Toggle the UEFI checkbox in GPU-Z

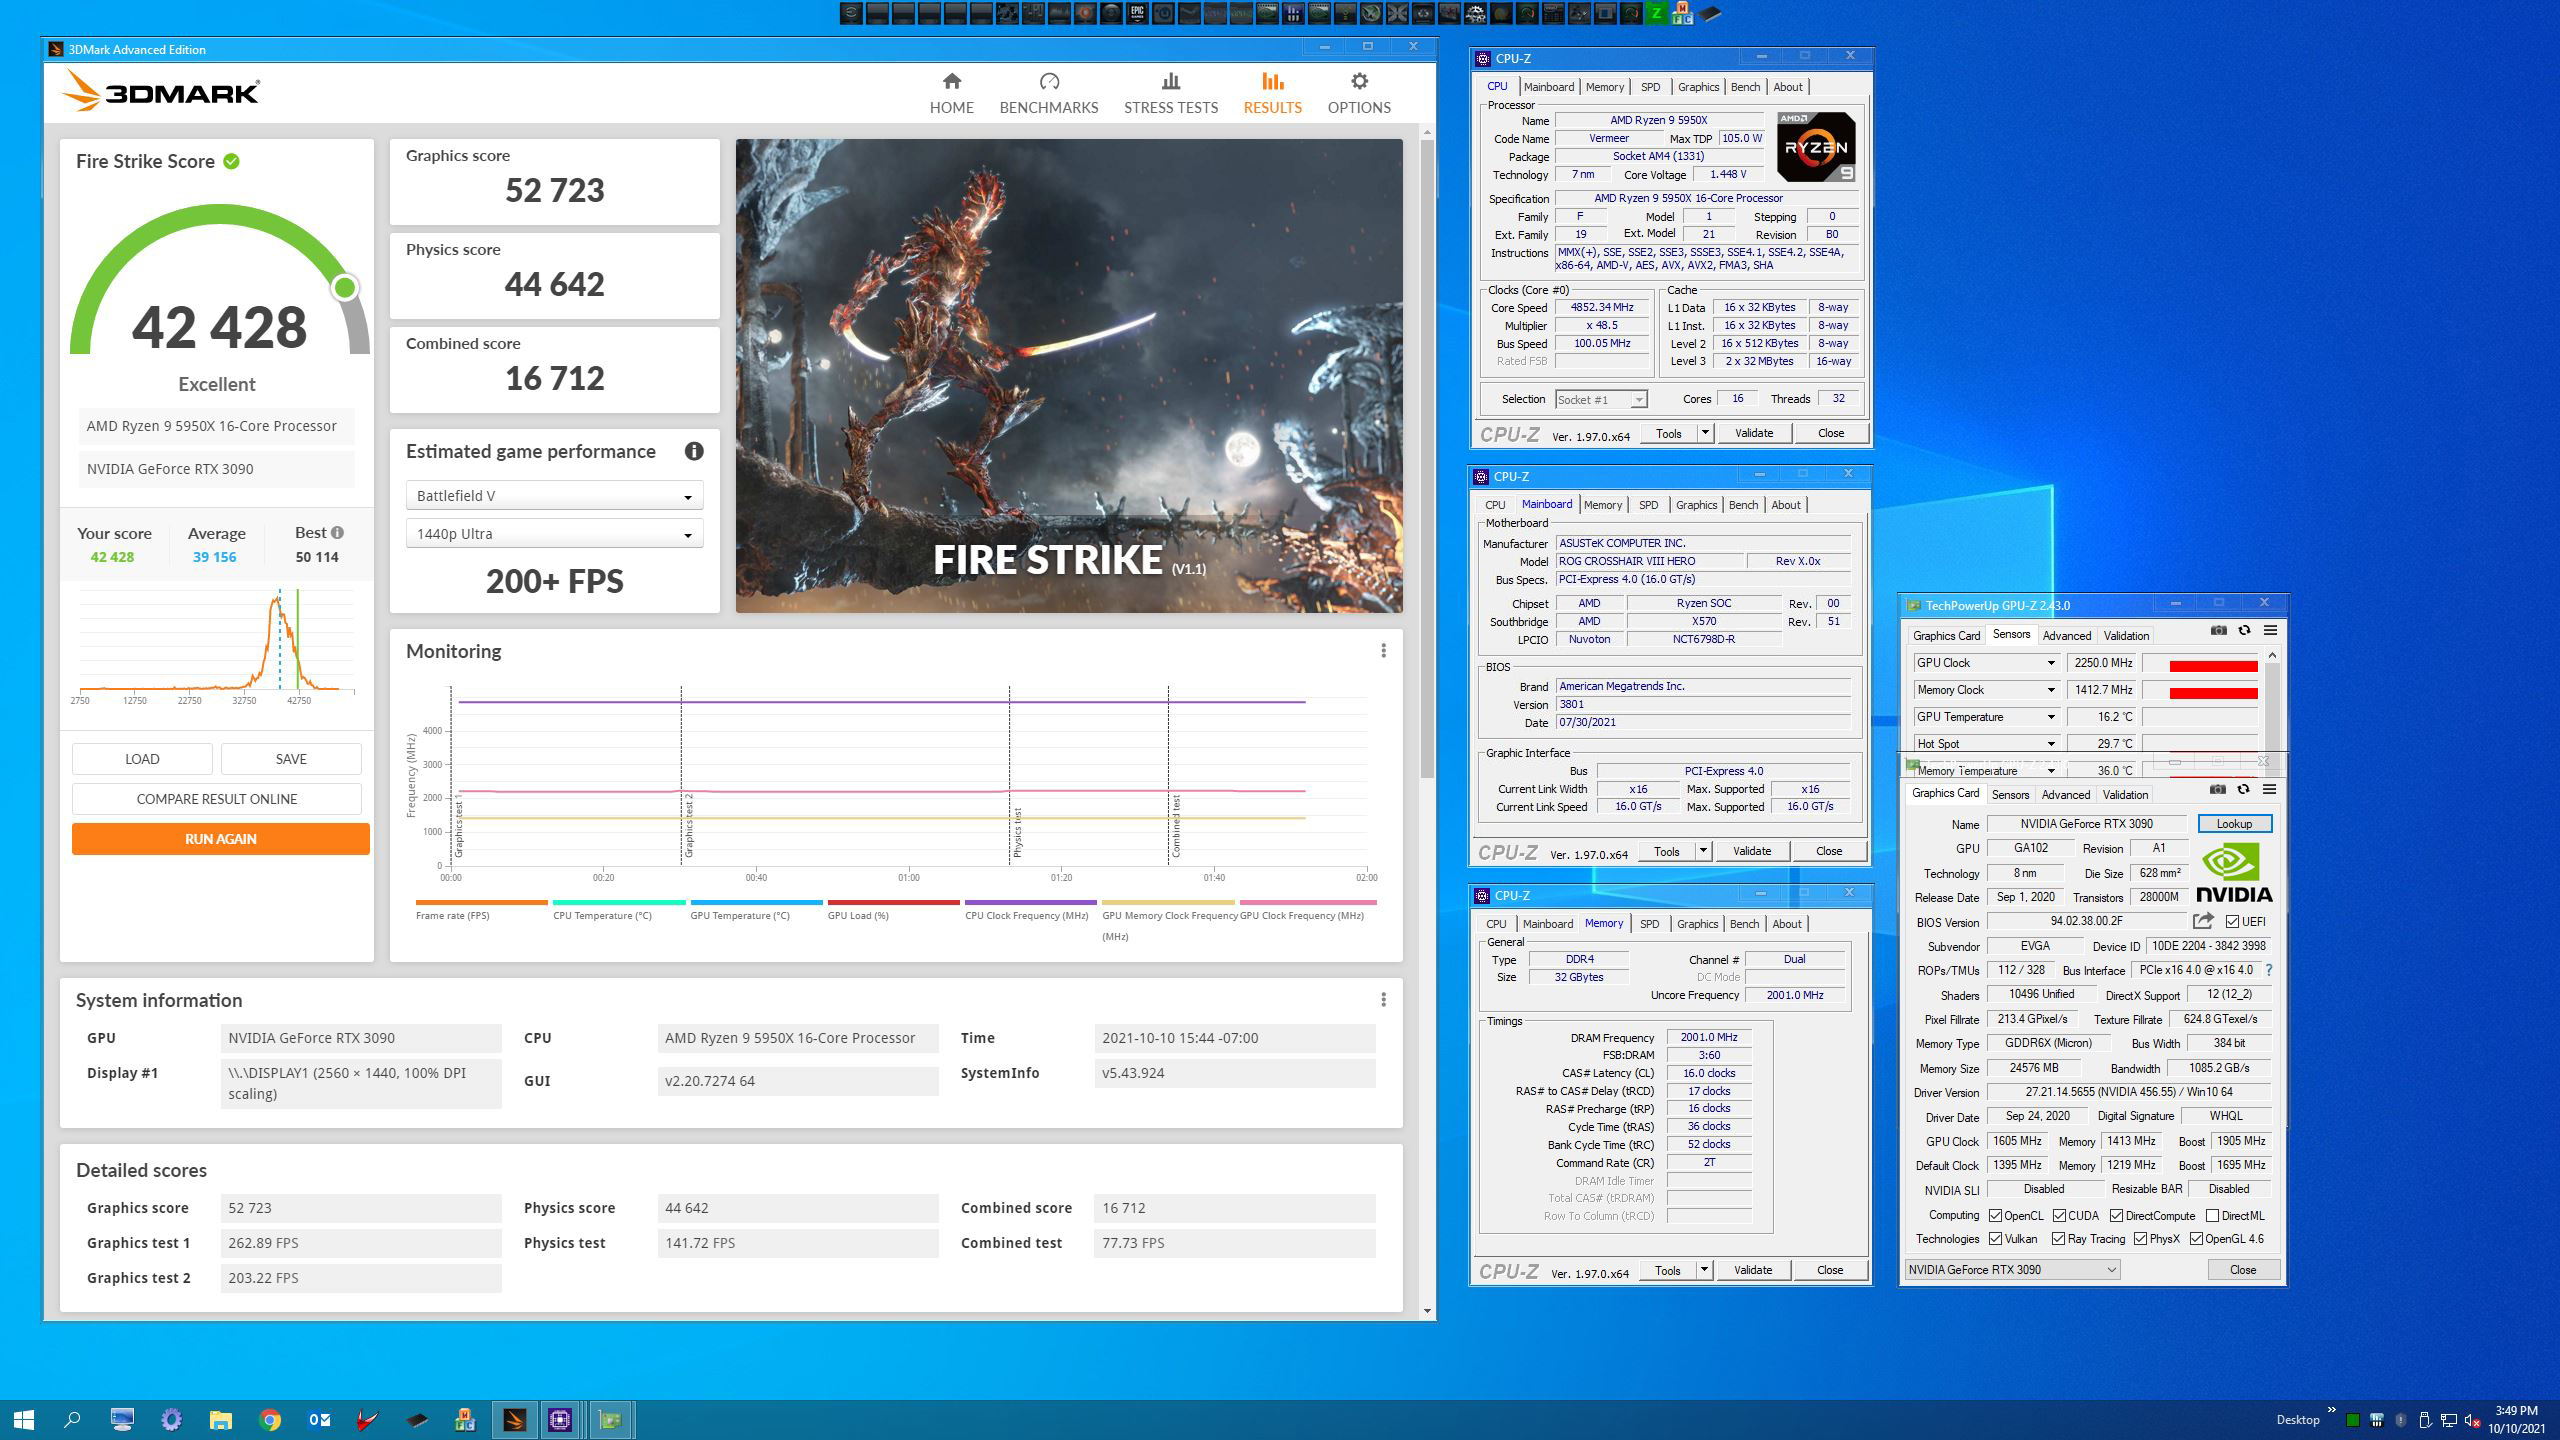coord(2232,922)
